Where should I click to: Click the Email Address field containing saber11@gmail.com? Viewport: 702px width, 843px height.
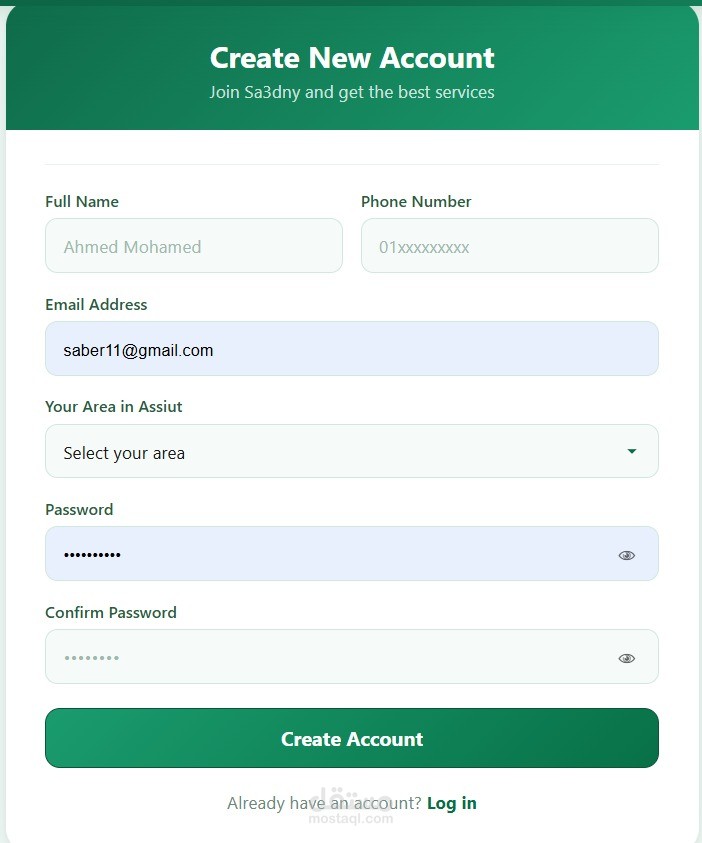pyautogui.click(x=352, y=348)
